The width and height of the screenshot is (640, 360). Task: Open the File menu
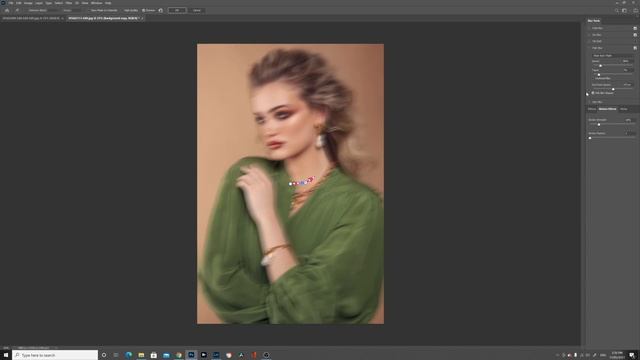point(11,3)
